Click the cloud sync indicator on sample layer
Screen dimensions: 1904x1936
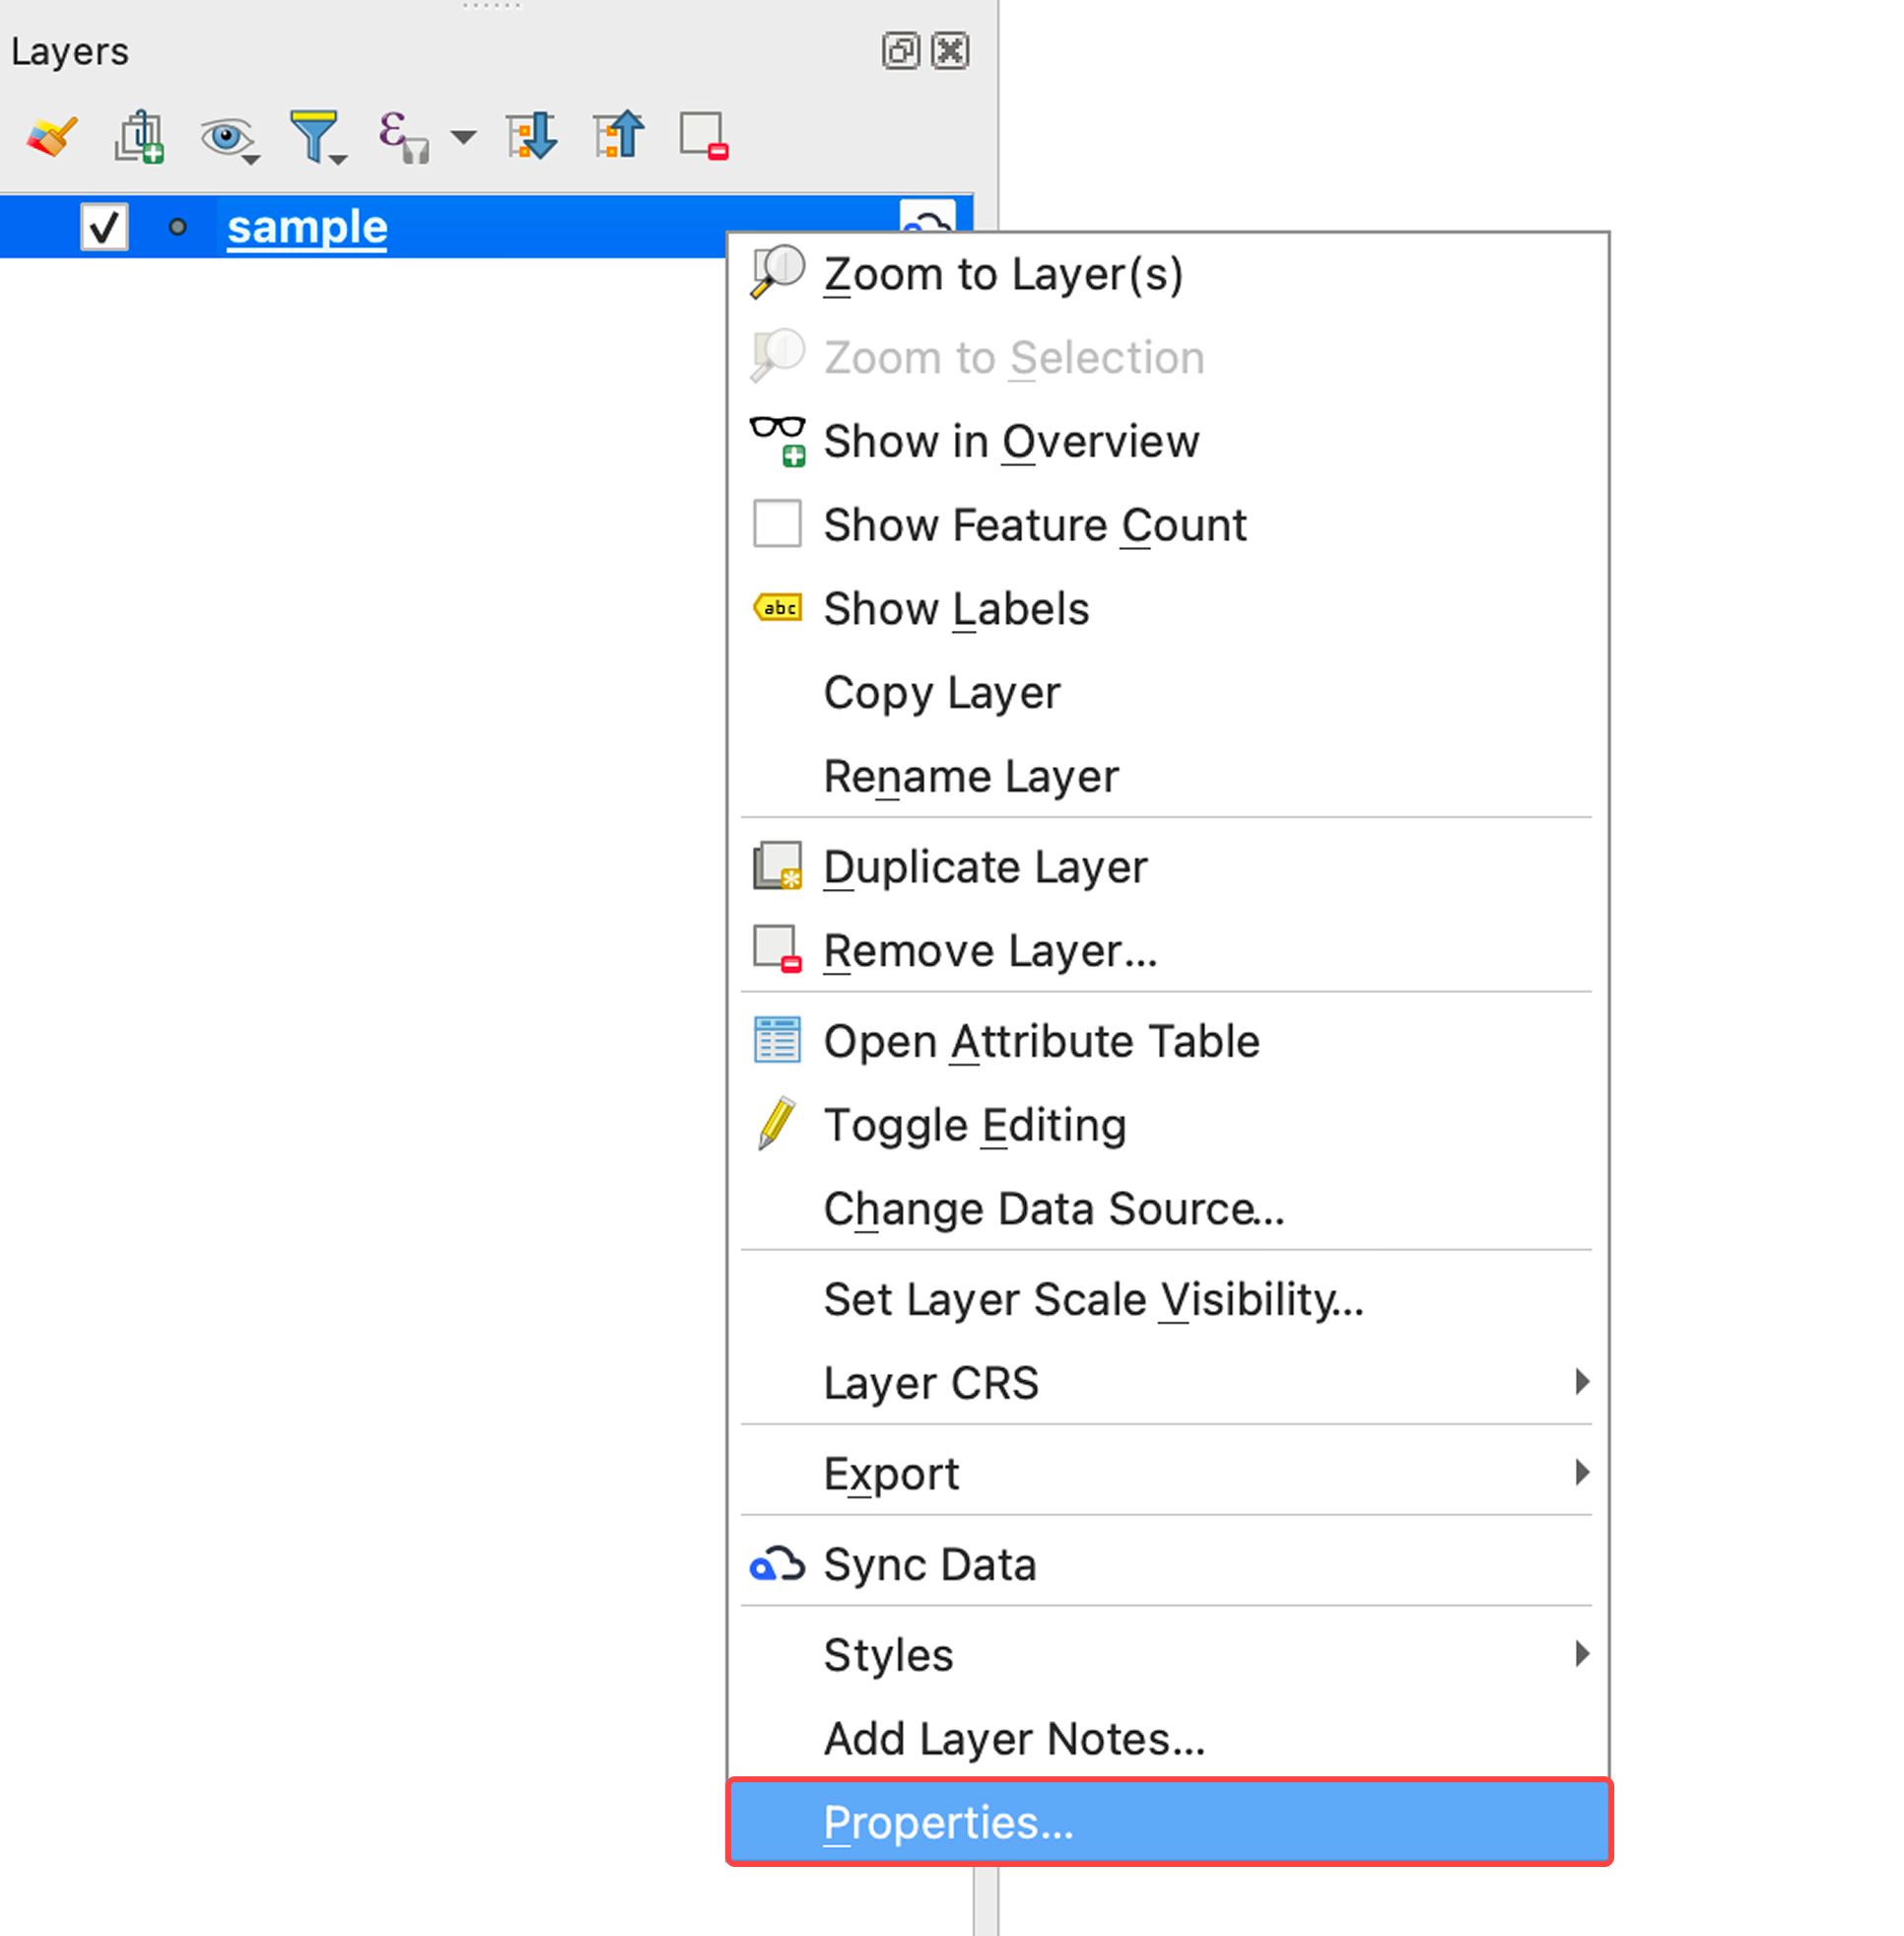[927, 216]
